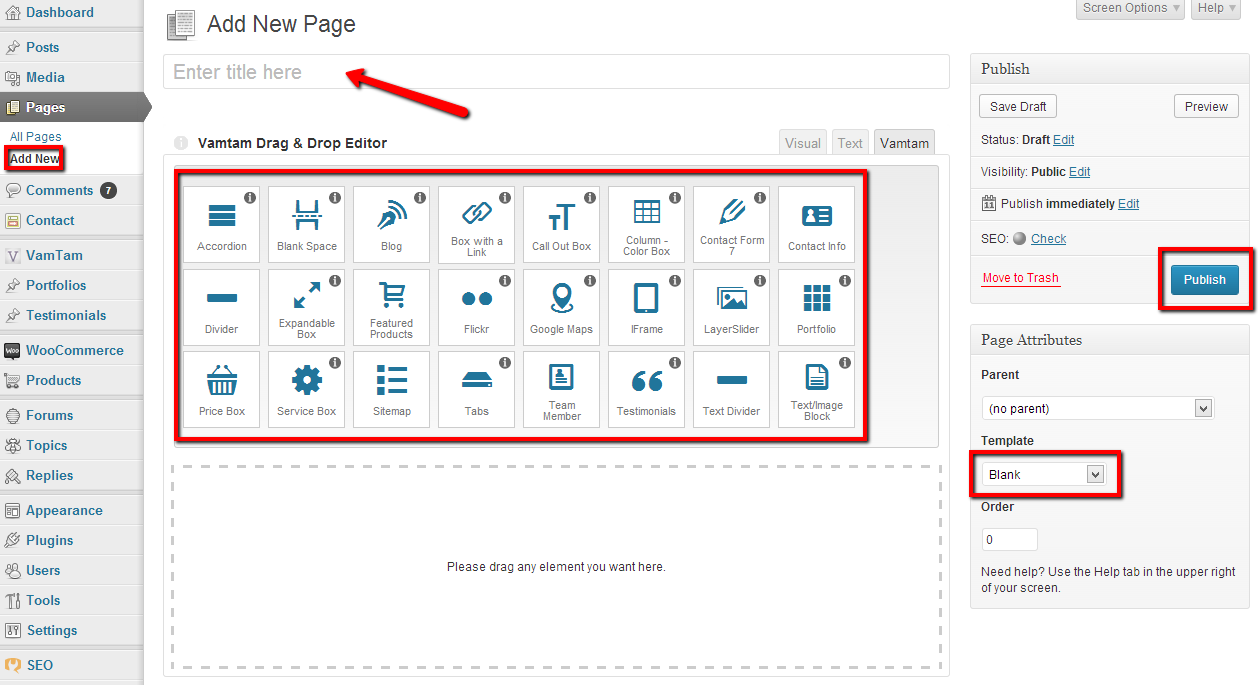Screen dimensions: 1258x685
Task: Open the Template dropdown set to Blank
Action: 1043,474
